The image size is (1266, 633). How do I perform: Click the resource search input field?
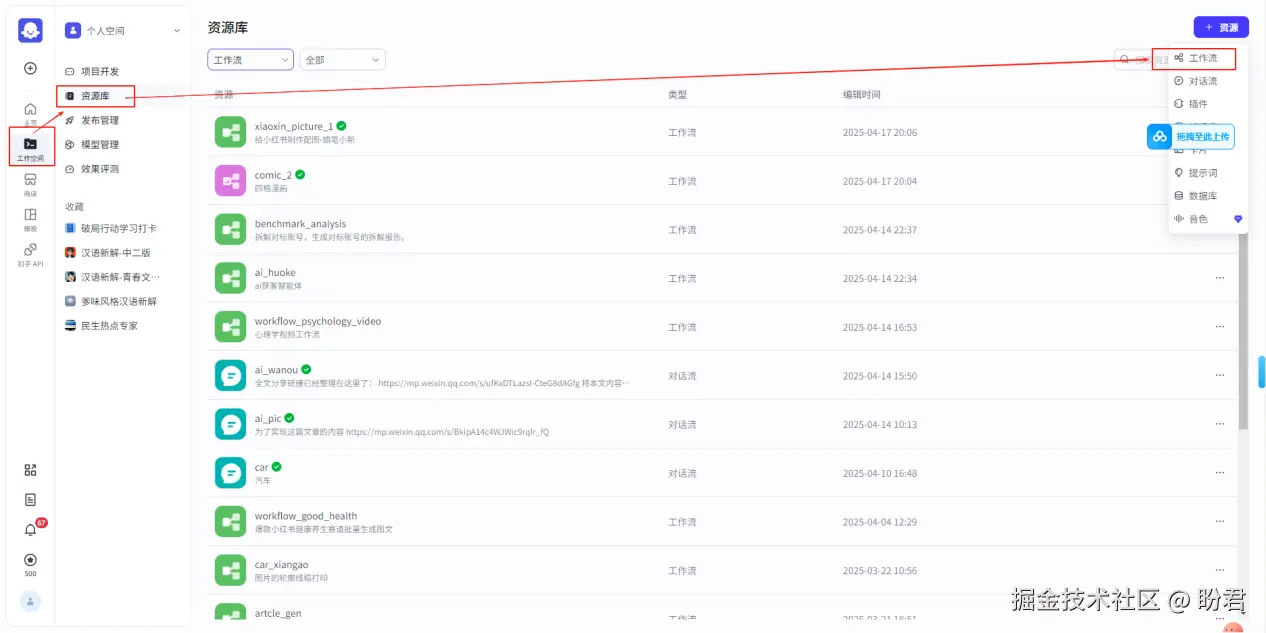coord(1142,60)
